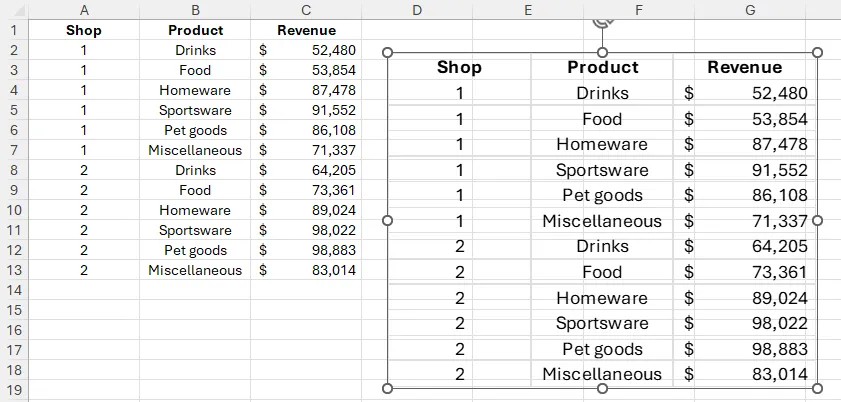Image resolution: width=841 pixels, height=402 pixels.
Task: Click cell C6 showing 86,108
Action: (x=306, y=130)
